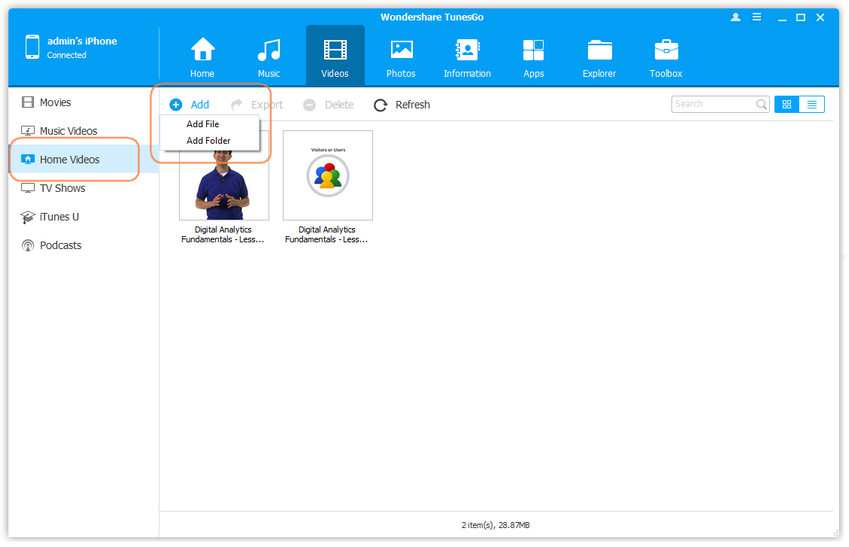Switch to list view
Viewport: 849px width, 547px height.
pyautogui.click(x=812, y=104)
